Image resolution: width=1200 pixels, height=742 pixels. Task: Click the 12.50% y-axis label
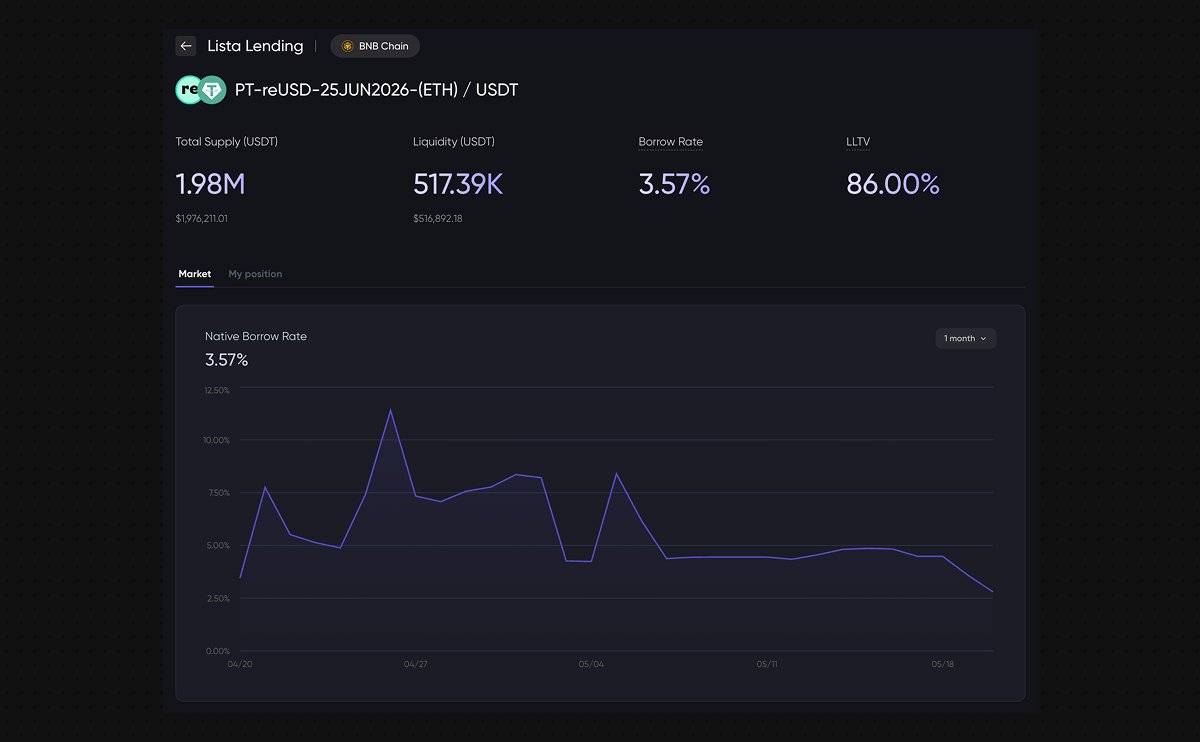click(x=217, y=390)
